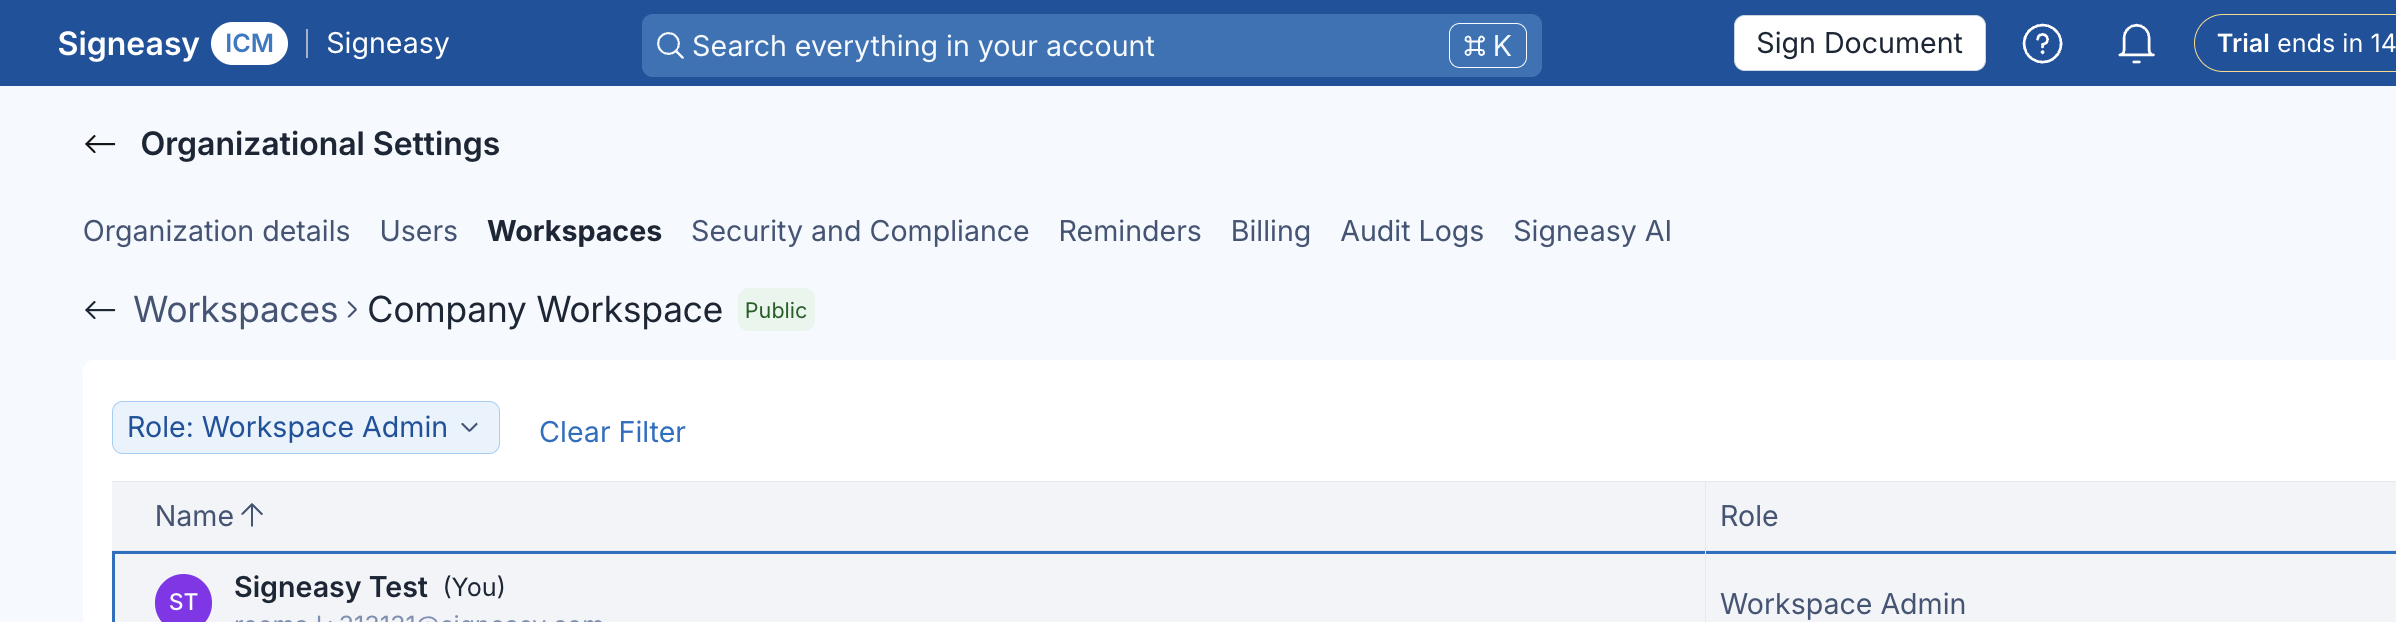Image resolution: width=2396 pixels, height=622 pixels.
Task: Click the Trial ends banner button
Action: pos(2296,43)
